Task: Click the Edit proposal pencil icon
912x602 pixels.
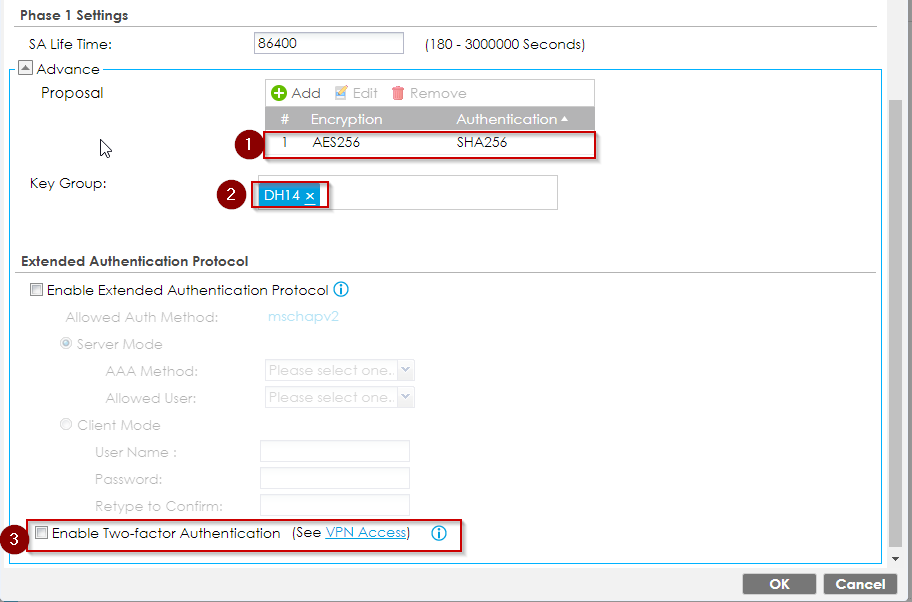Action: (341, 93)
